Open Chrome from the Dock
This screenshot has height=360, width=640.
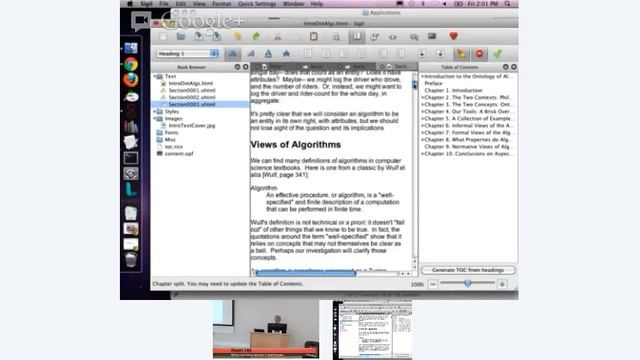point(131,64)
